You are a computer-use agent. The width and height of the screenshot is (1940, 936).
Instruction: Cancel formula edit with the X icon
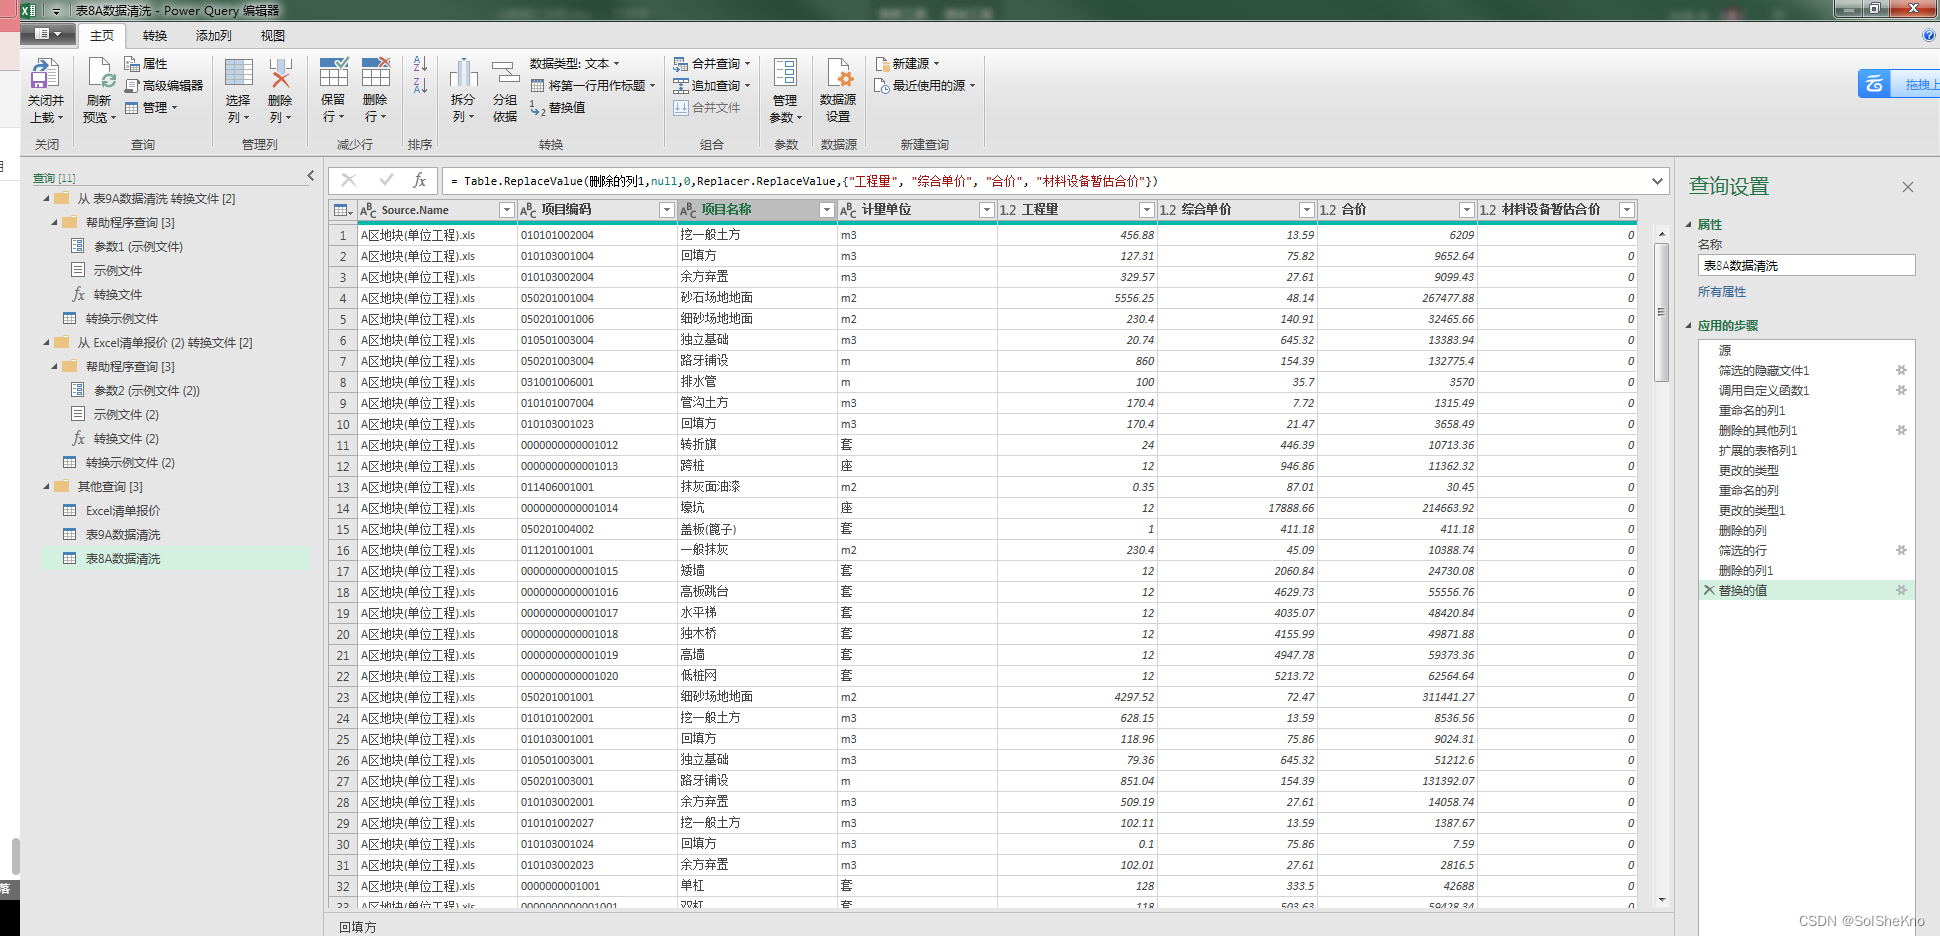(348, 181)
